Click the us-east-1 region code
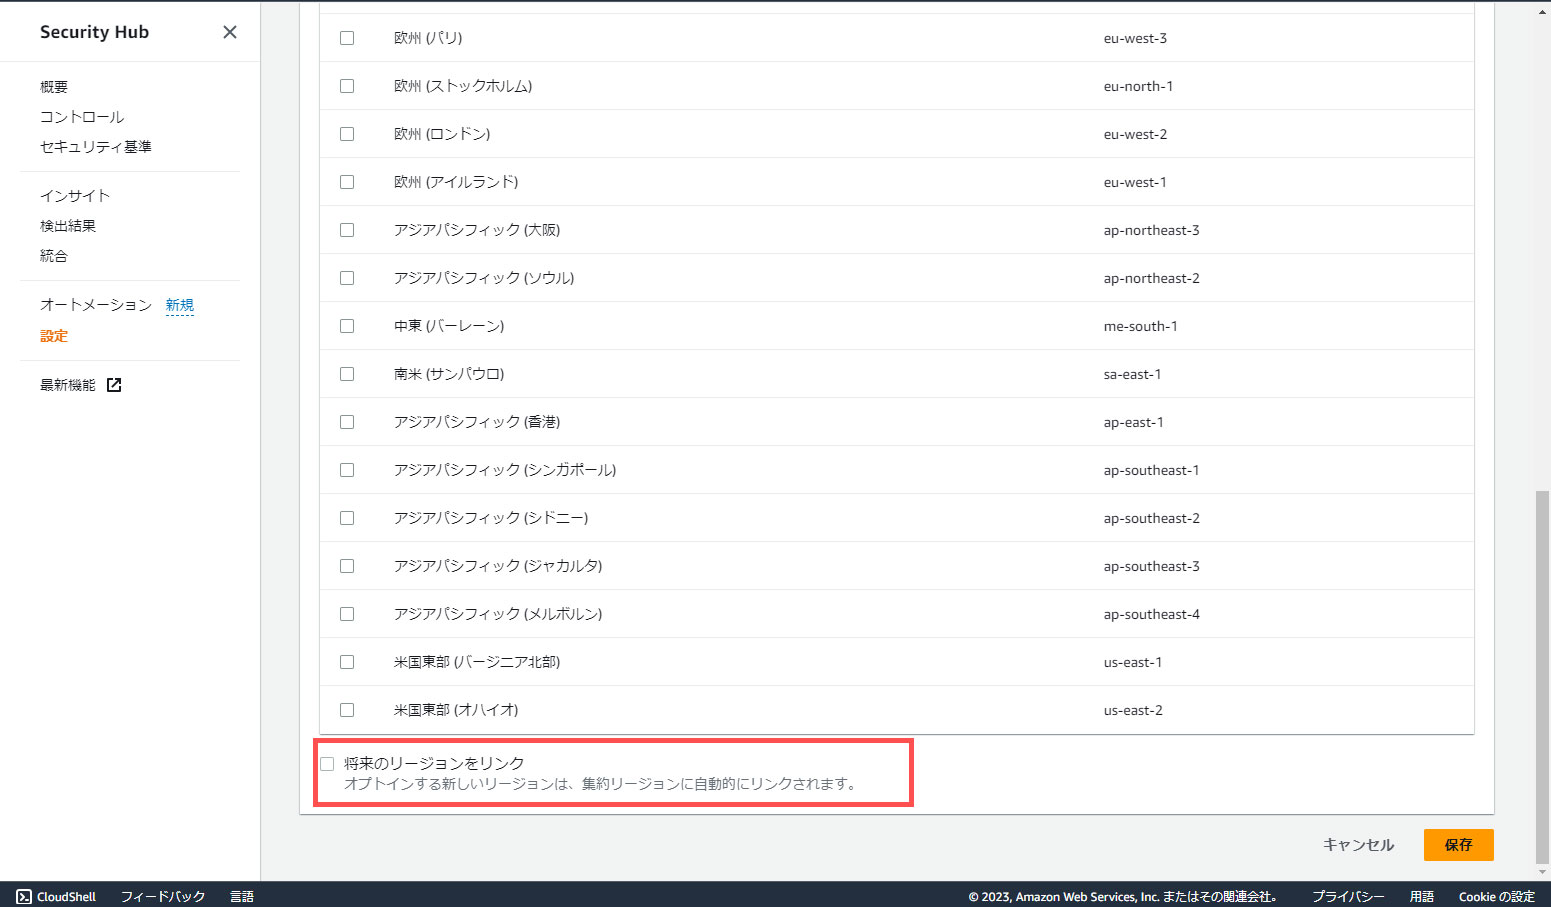This screenshot has width=1551, height=907. tap(1133, 662)
